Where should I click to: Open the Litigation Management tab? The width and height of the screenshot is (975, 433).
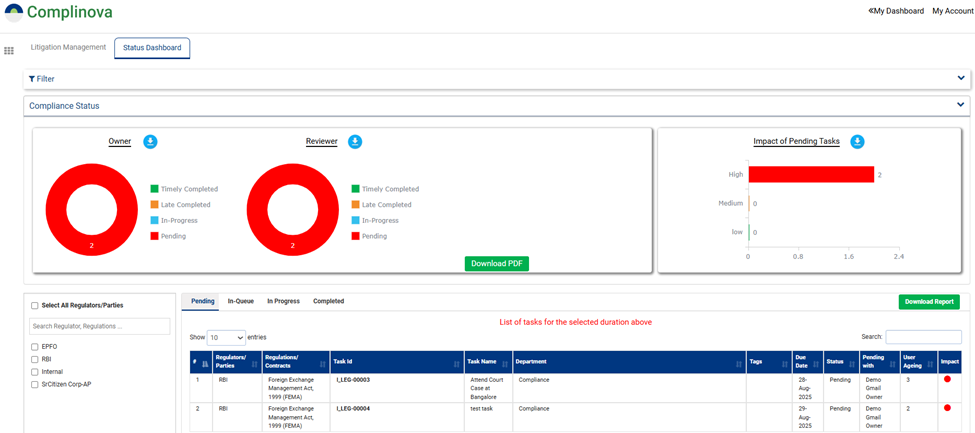point(68,47)
